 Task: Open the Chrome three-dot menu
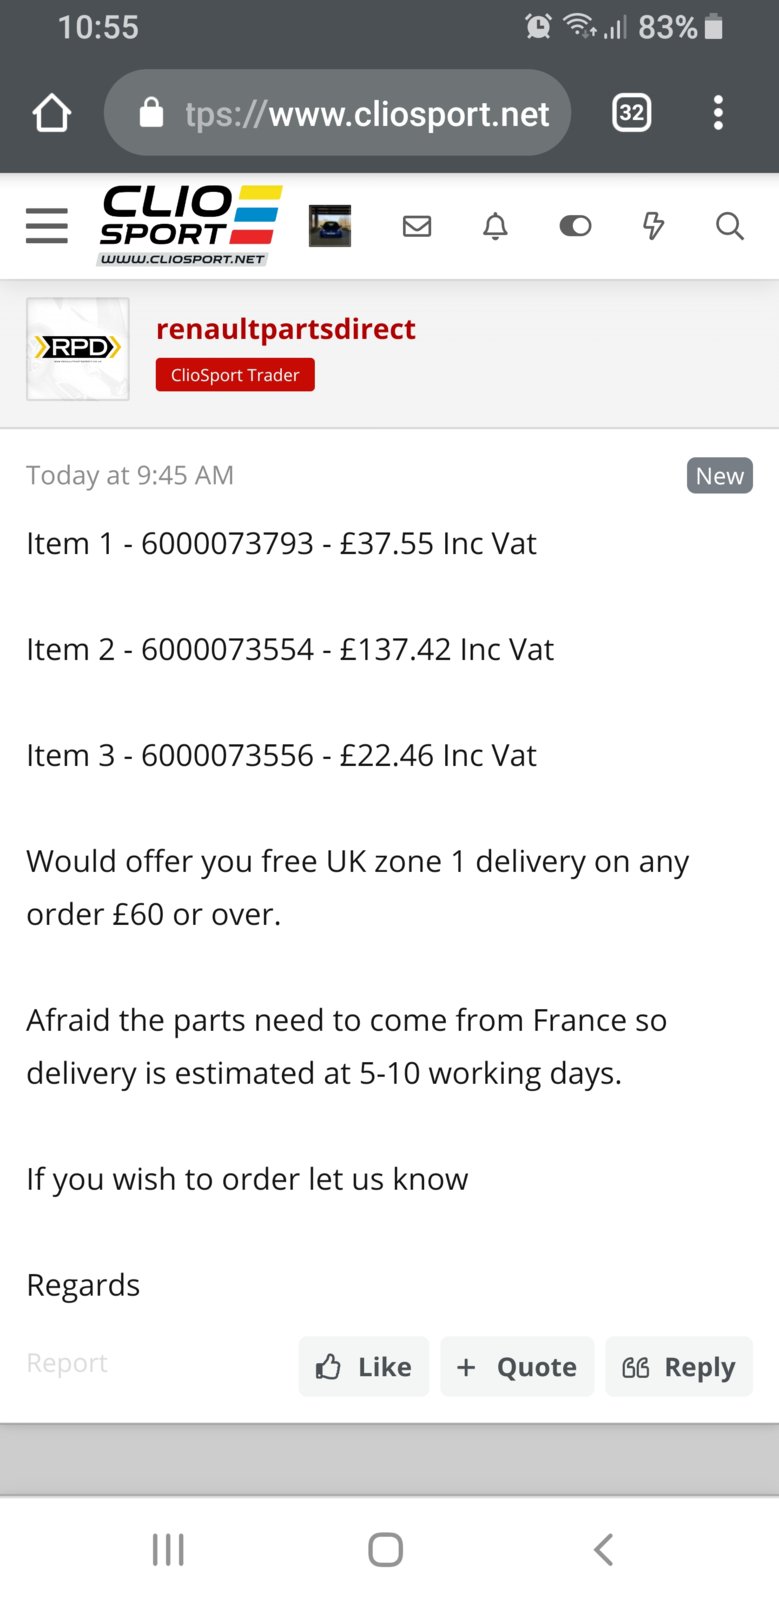tap(718, 113)
